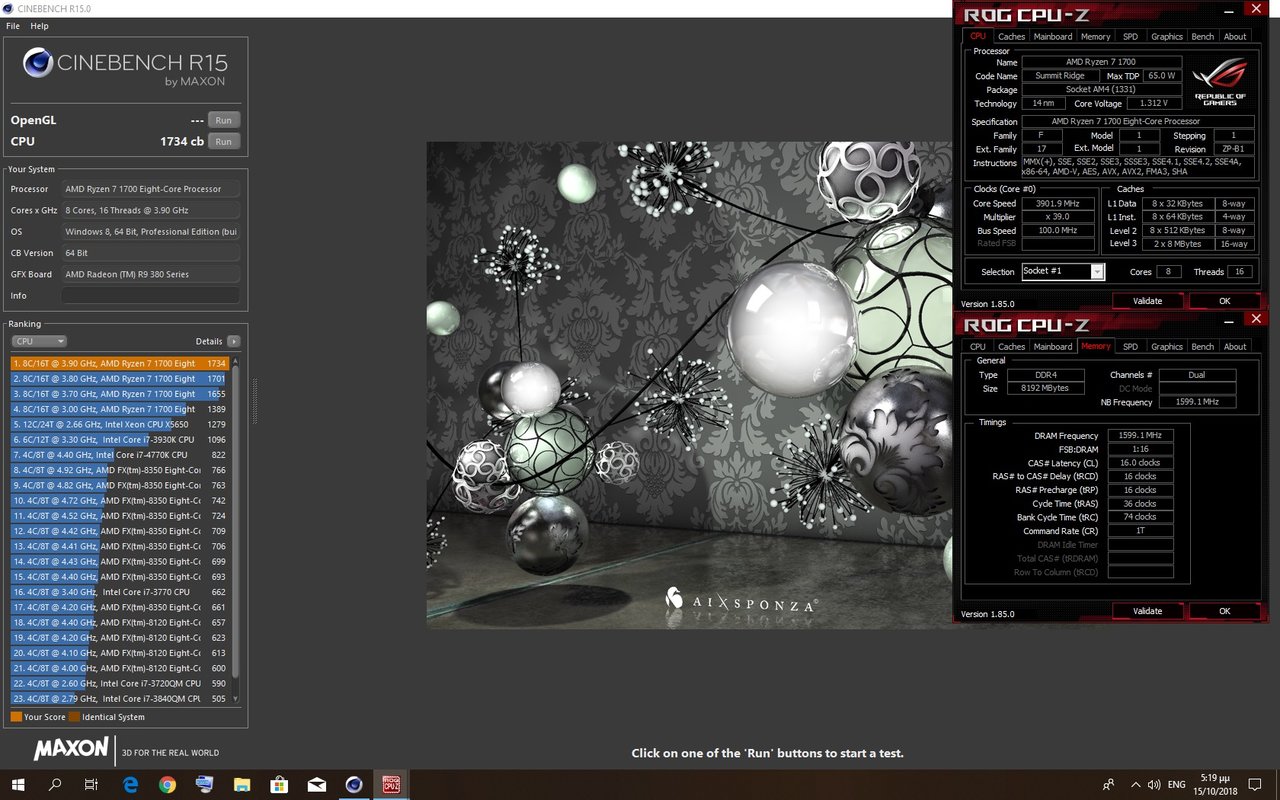Show hidden system tray icons
1280x800 pixels.
pos(1136,785)
